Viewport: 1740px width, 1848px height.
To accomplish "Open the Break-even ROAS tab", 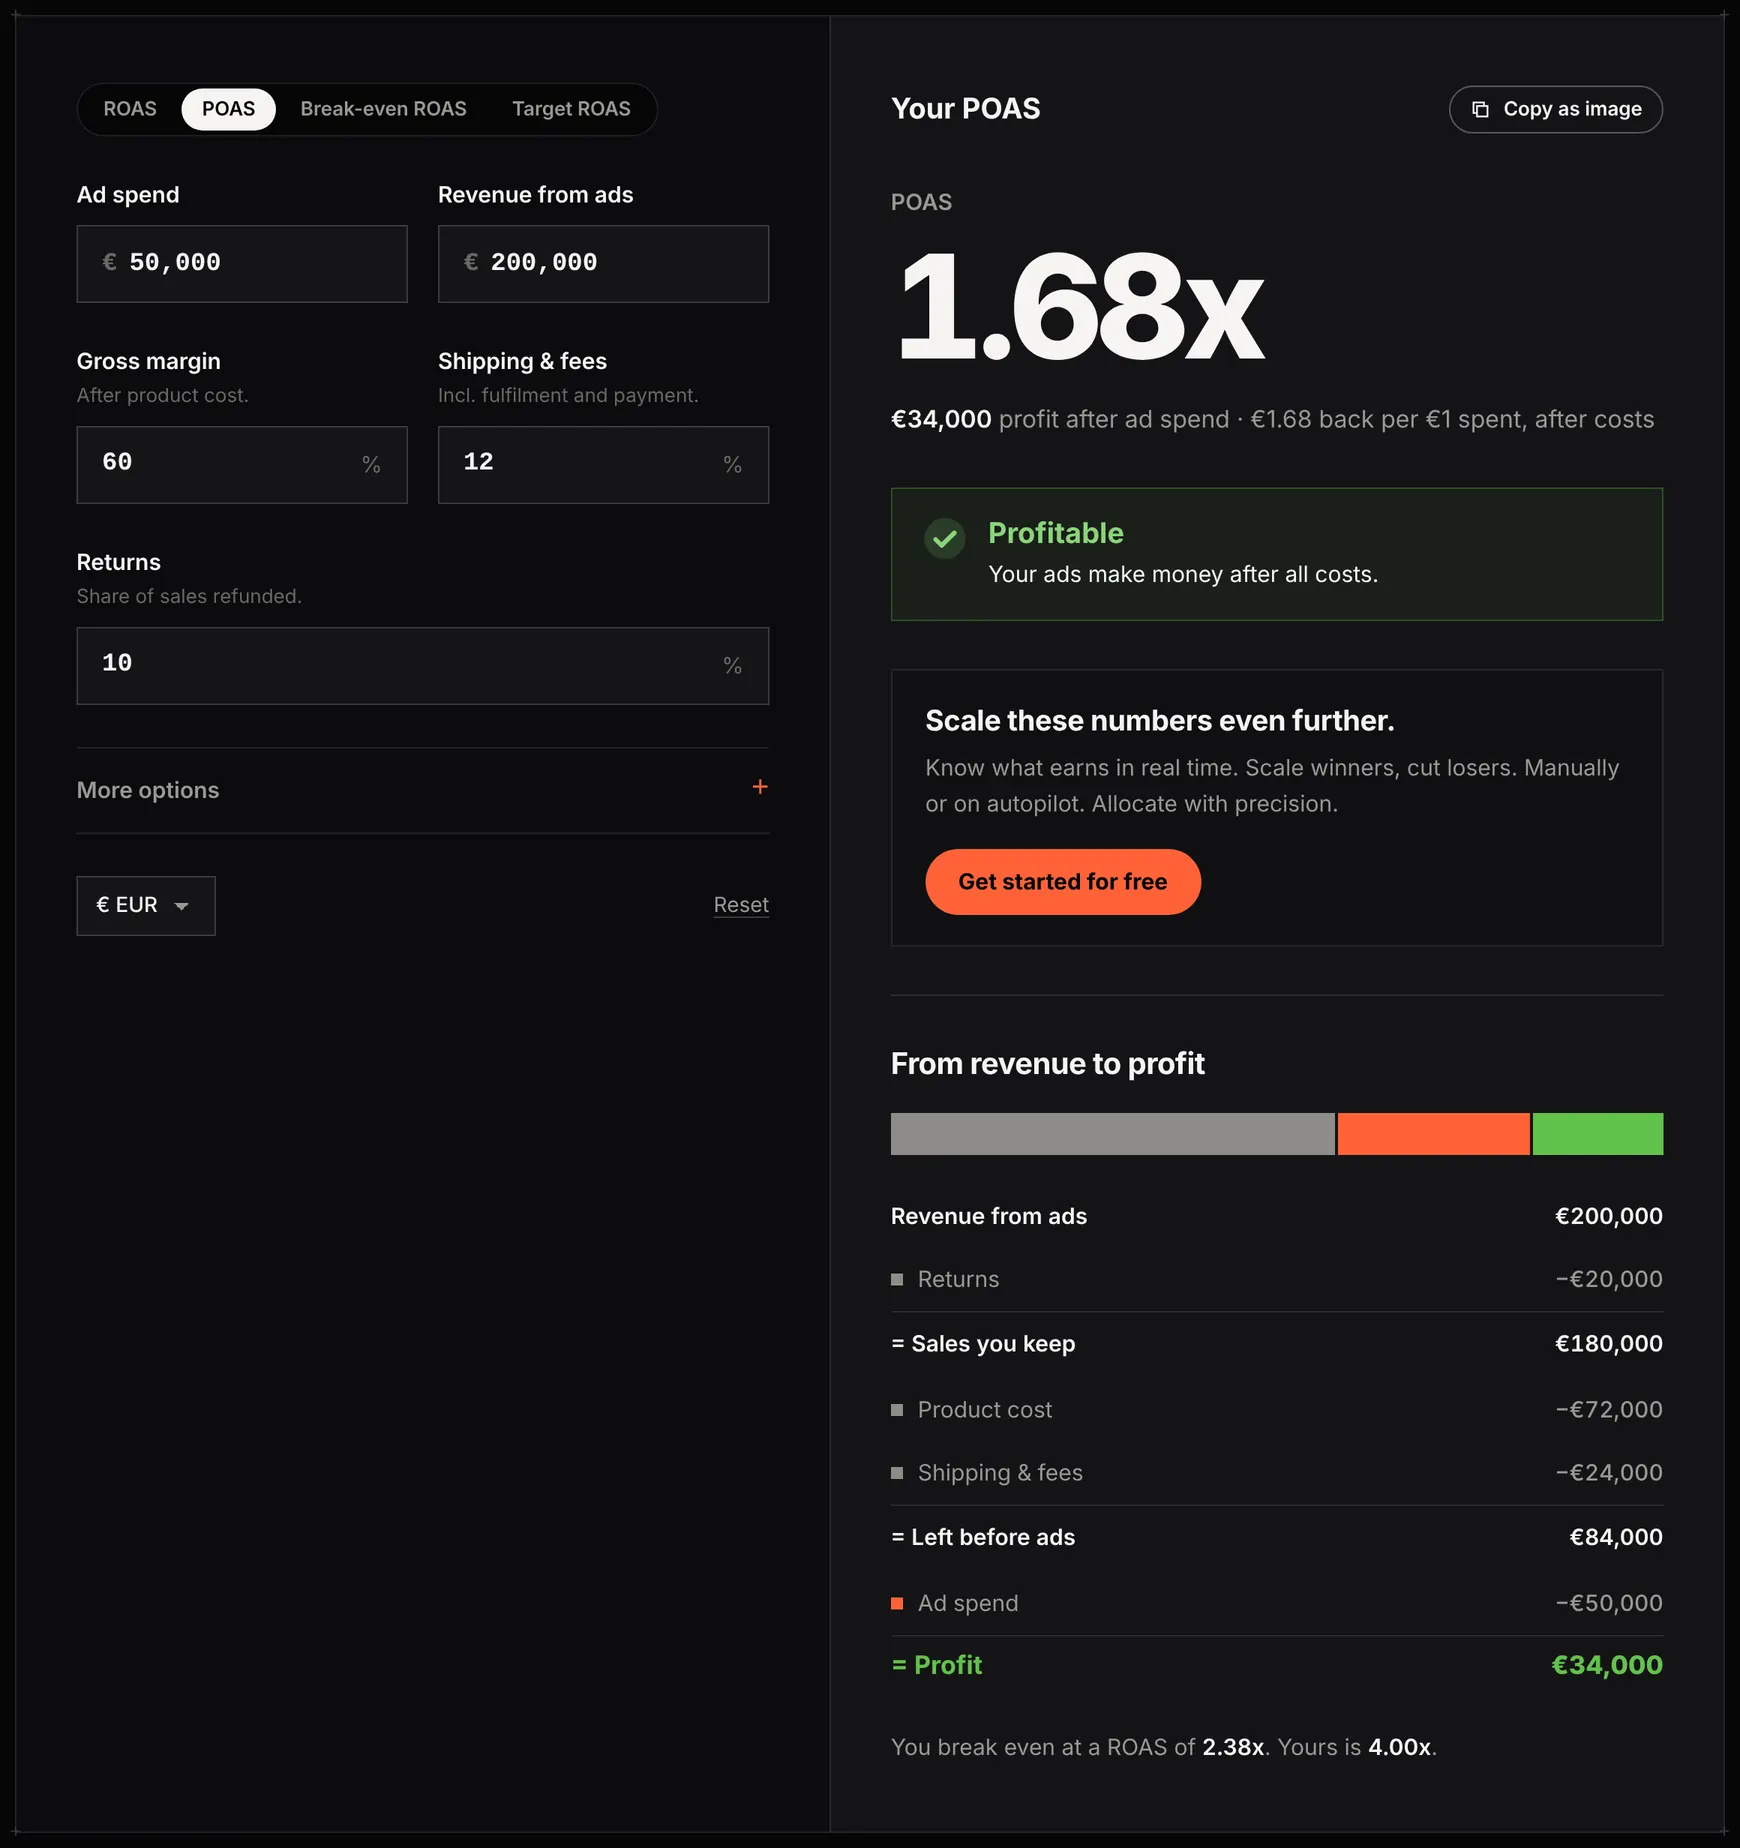I will [x=383, y=109].
